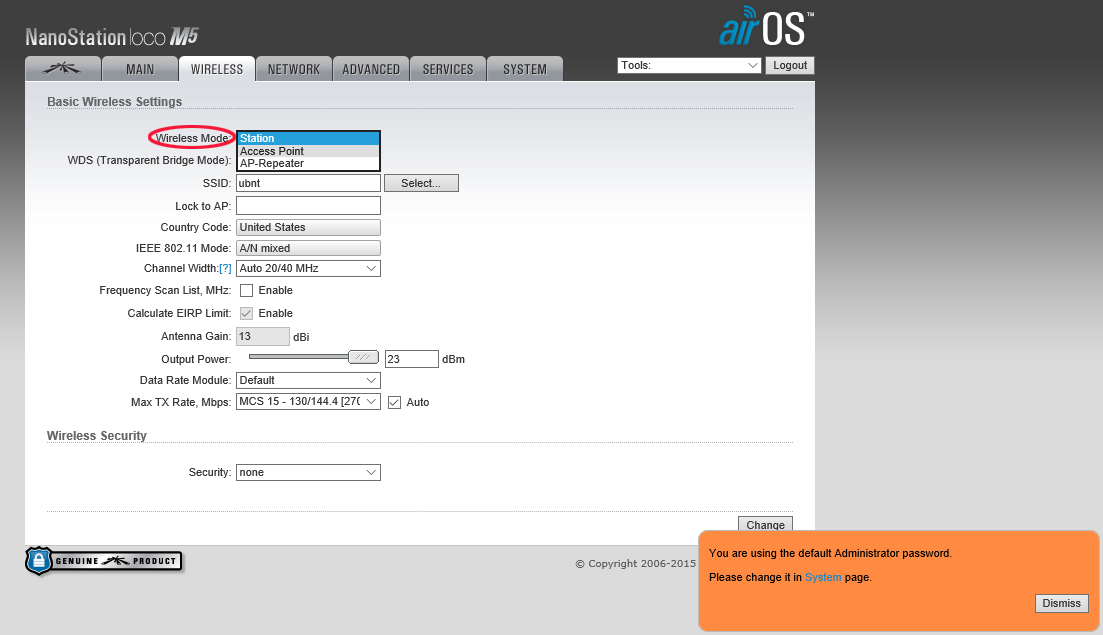
Task: Click the Basic Wireless Settings heading
Action: [x=115, y=102]
